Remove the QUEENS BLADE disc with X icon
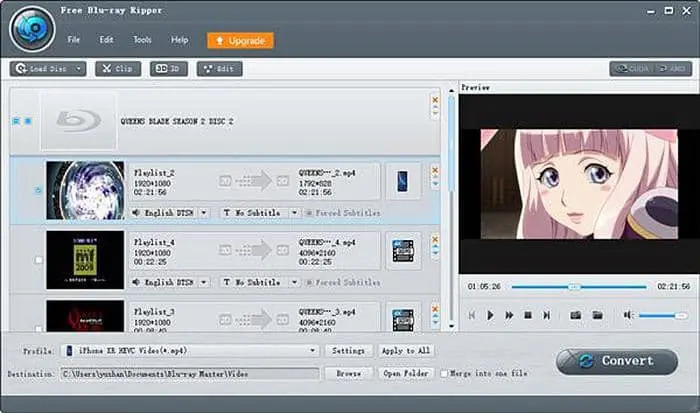This screenshot has width=700, height=413. [435, 100]
